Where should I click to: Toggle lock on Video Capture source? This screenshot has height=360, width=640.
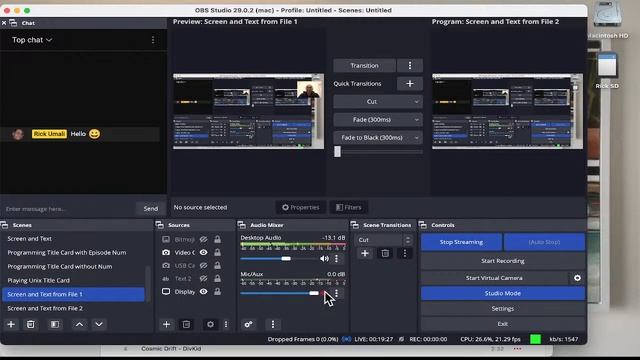[218, 253]
